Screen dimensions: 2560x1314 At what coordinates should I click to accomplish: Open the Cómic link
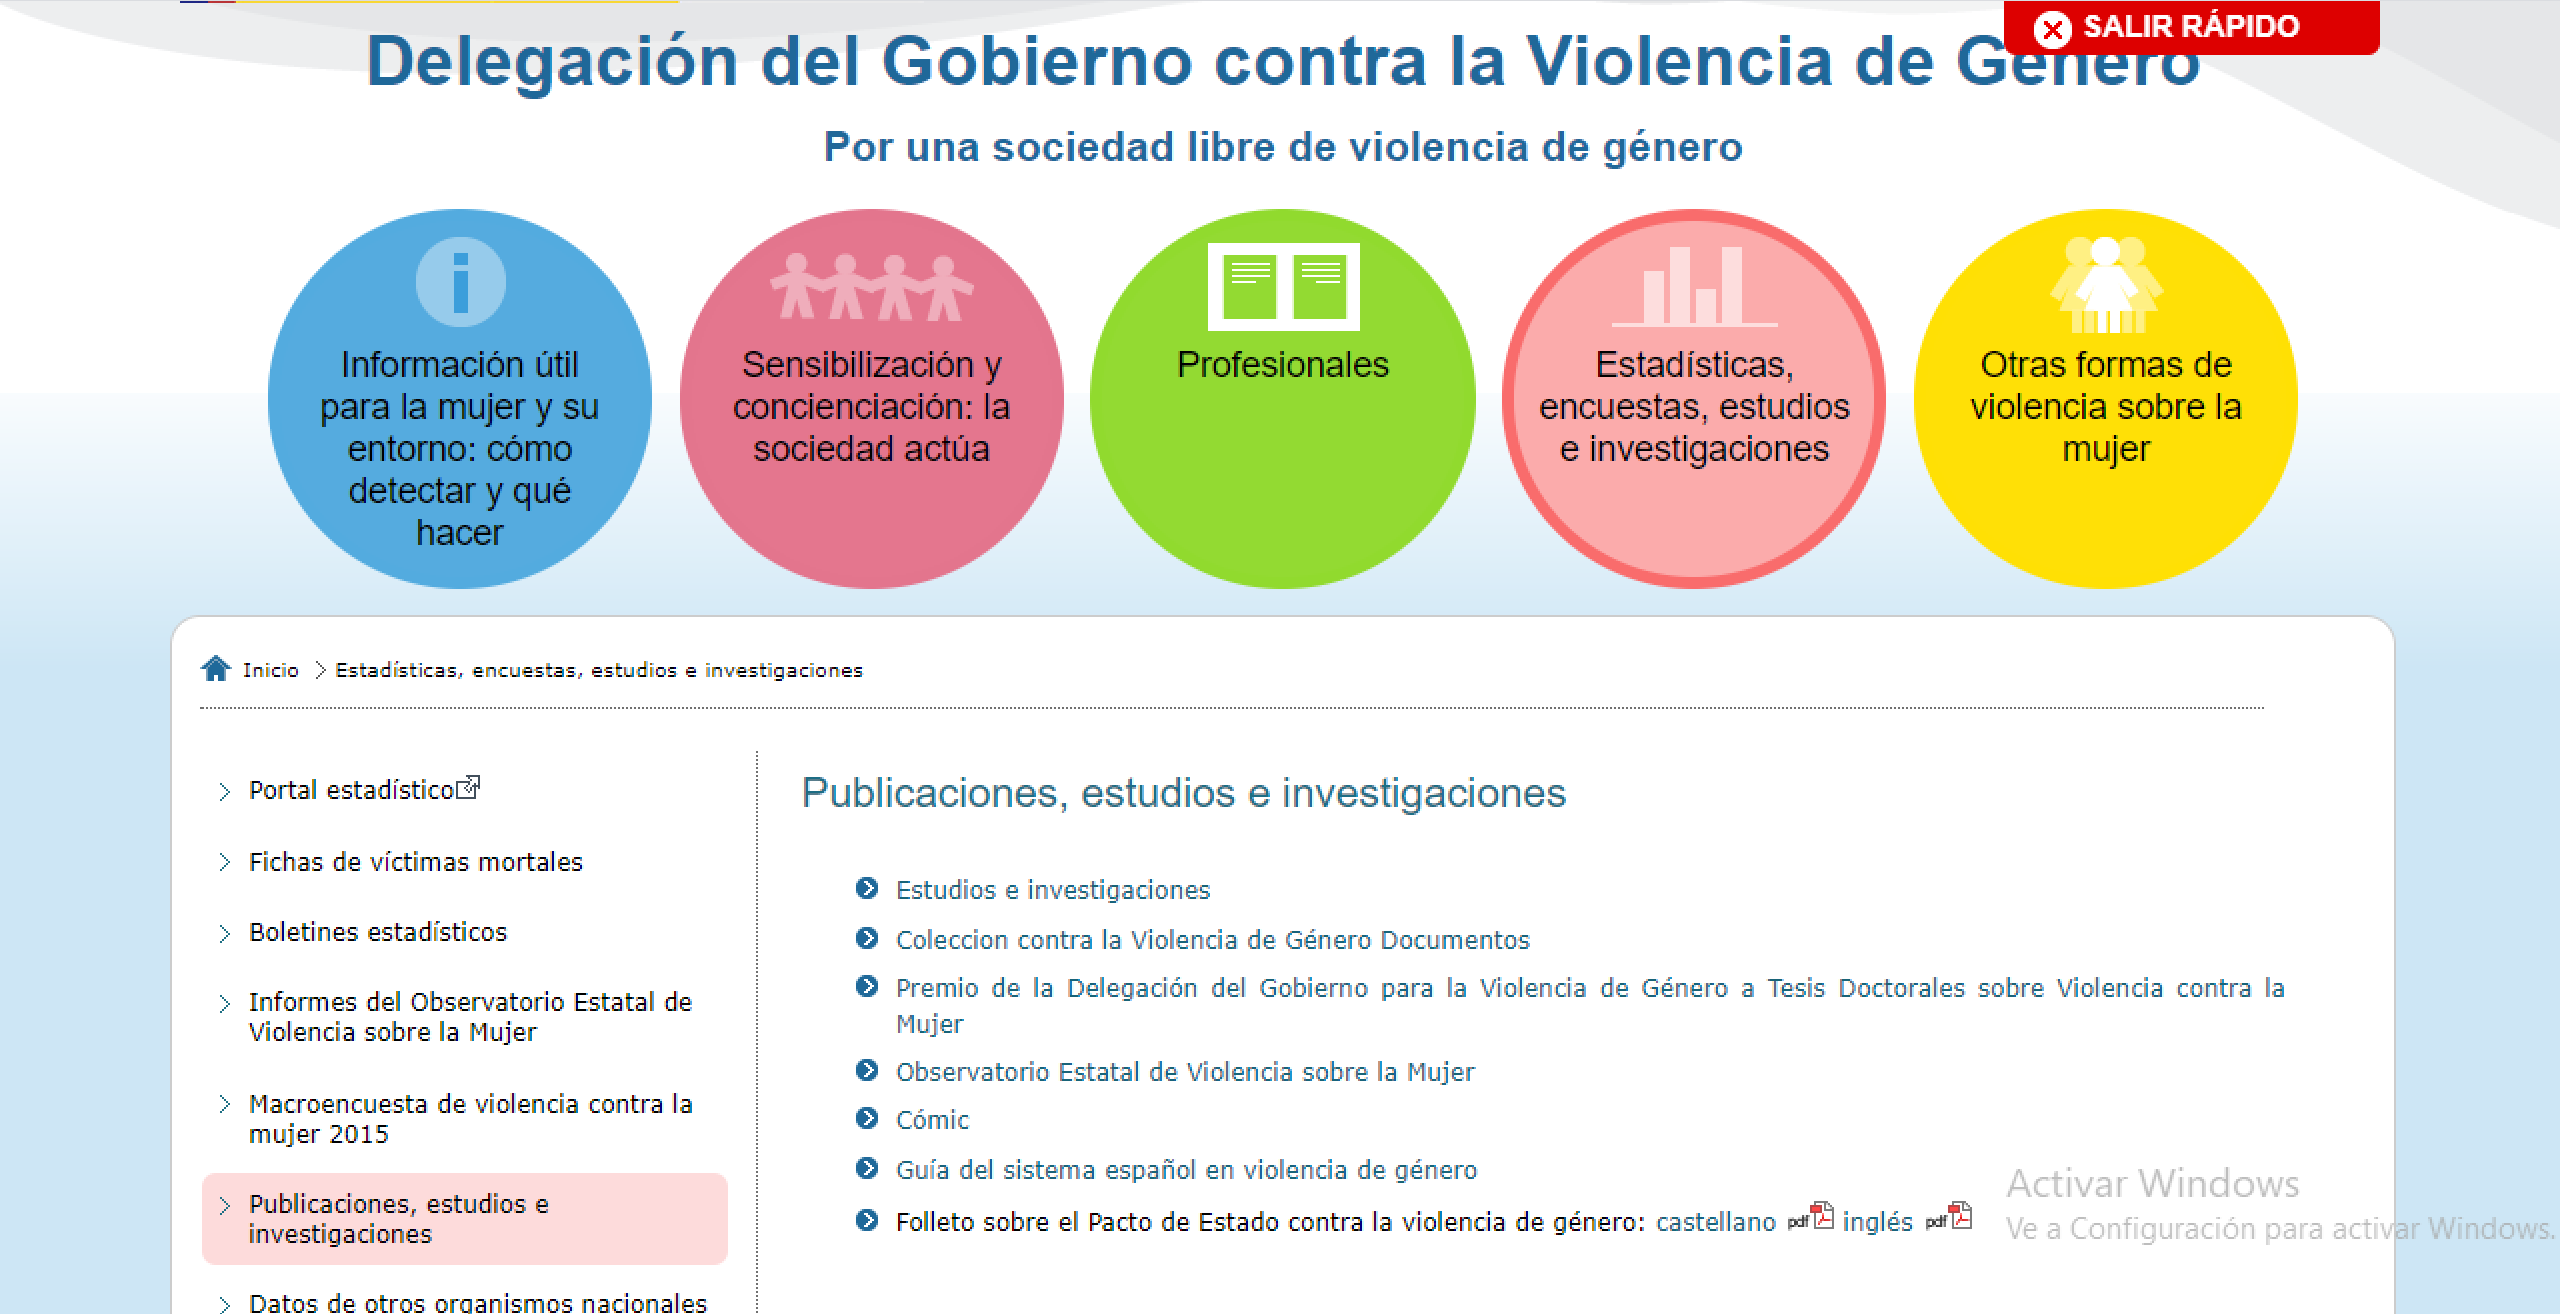tap(932, 1120)
